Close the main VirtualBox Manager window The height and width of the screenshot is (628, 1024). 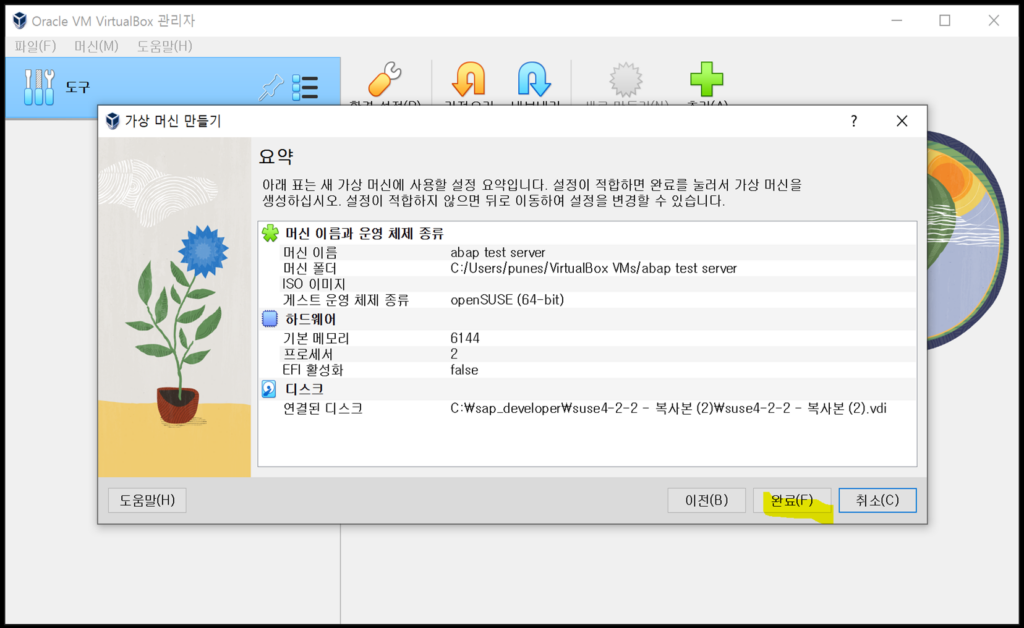(993, 21)
